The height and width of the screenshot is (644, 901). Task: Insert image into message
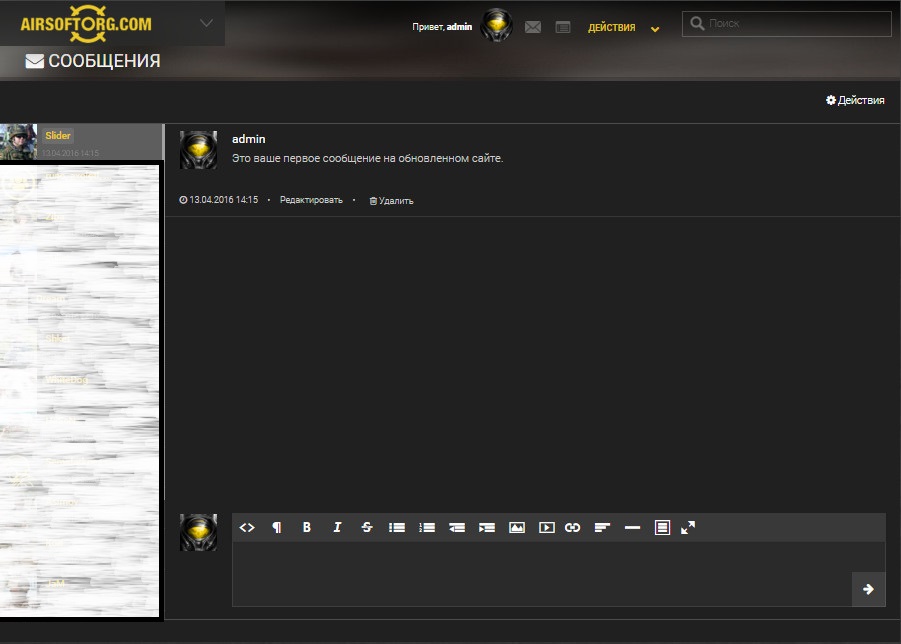[517, 527]
